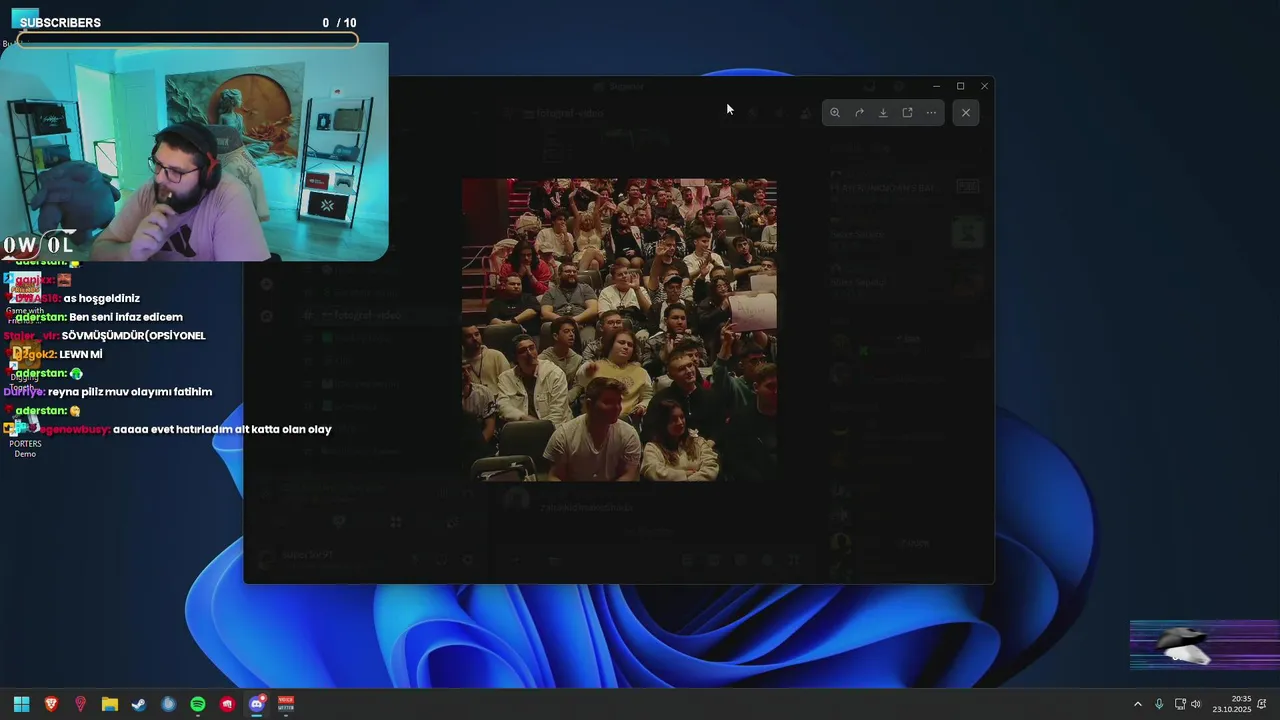Minimize the Discord window
The width and height of the screenshot is (1280, 720).
click(x=936, y=86)
